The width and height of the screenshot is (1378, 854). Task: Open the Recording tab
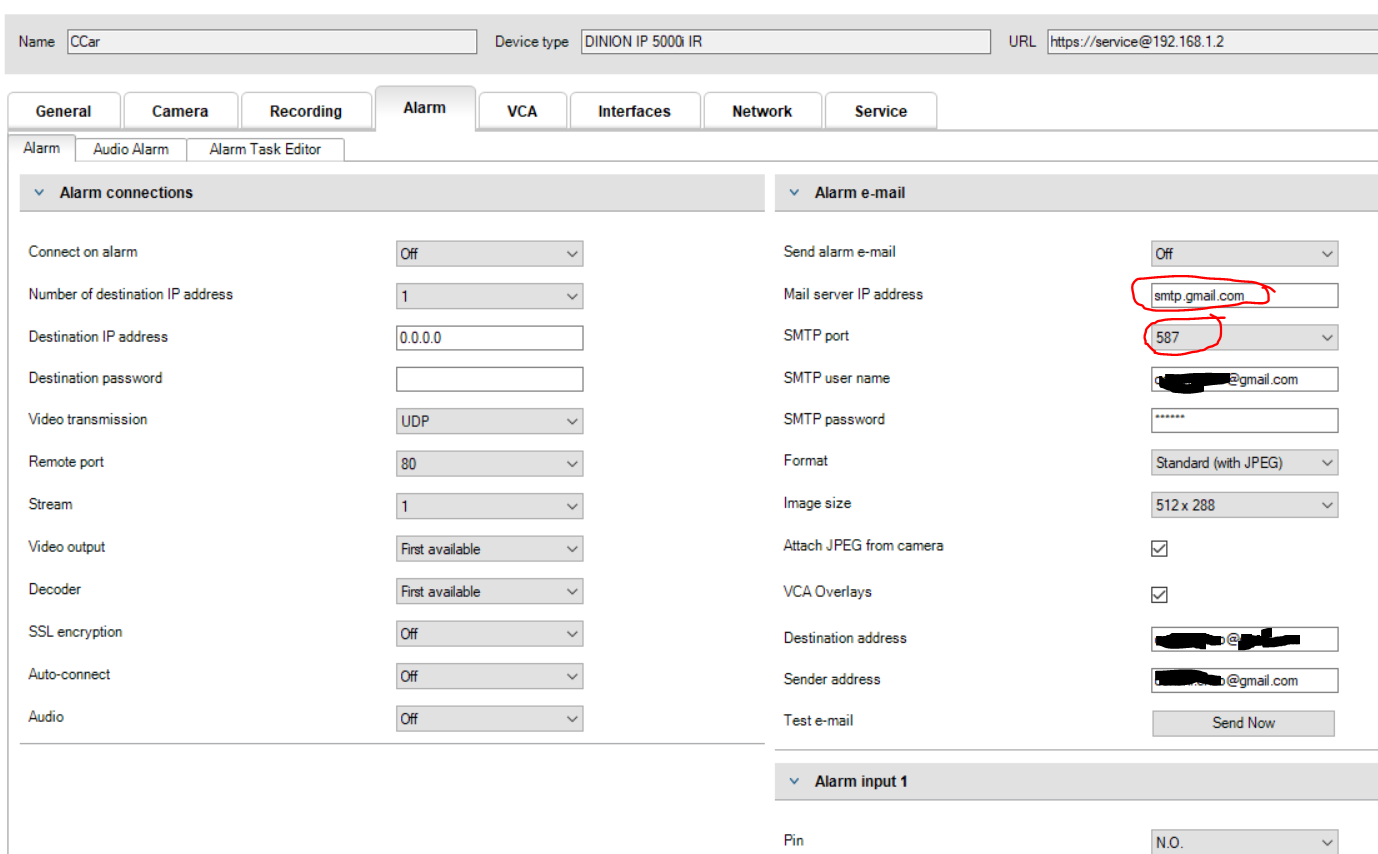[306, 111]
